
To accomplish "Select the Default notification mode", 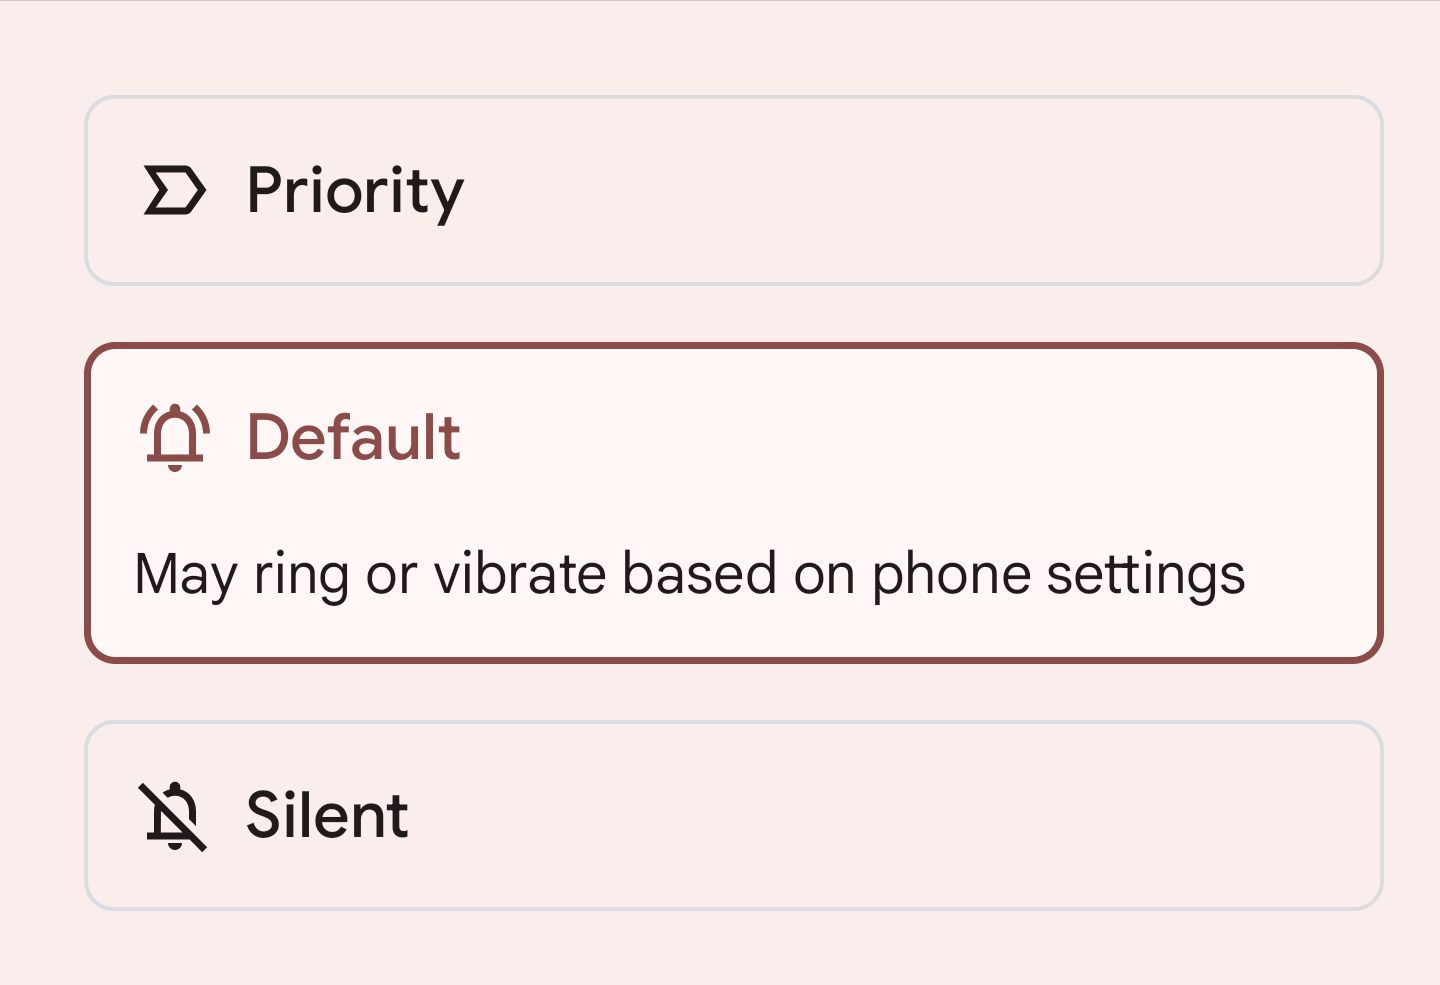I will tap(733, 500).
